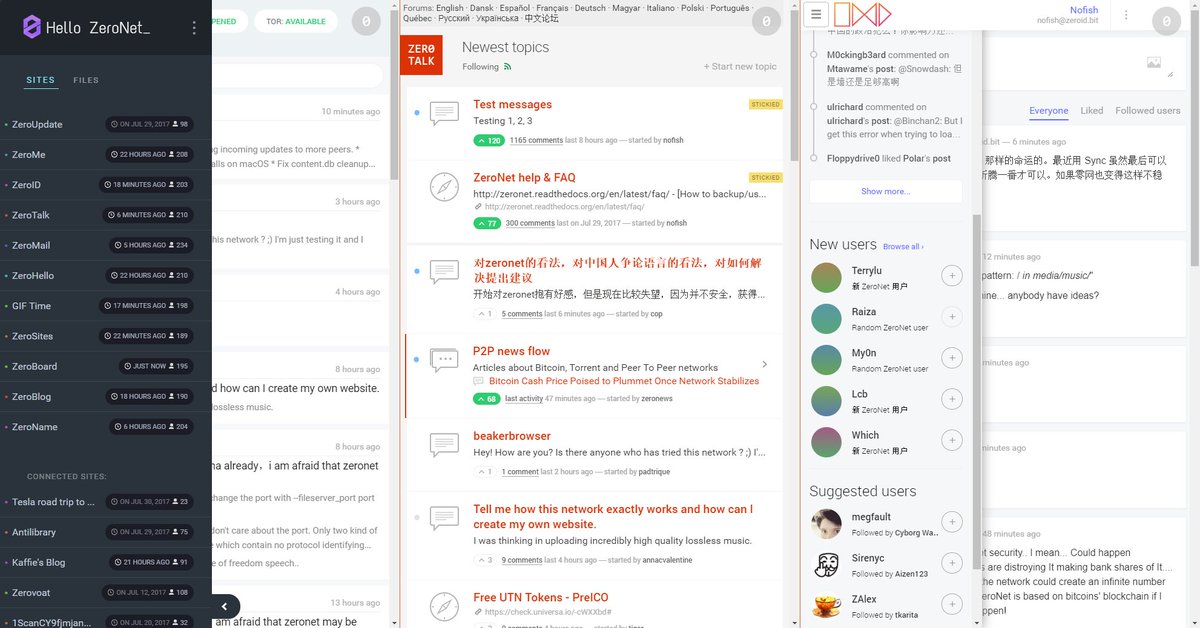Click the Browse all link beside New users
This screenshot has width=1200, height=628.
coord(903,246)
